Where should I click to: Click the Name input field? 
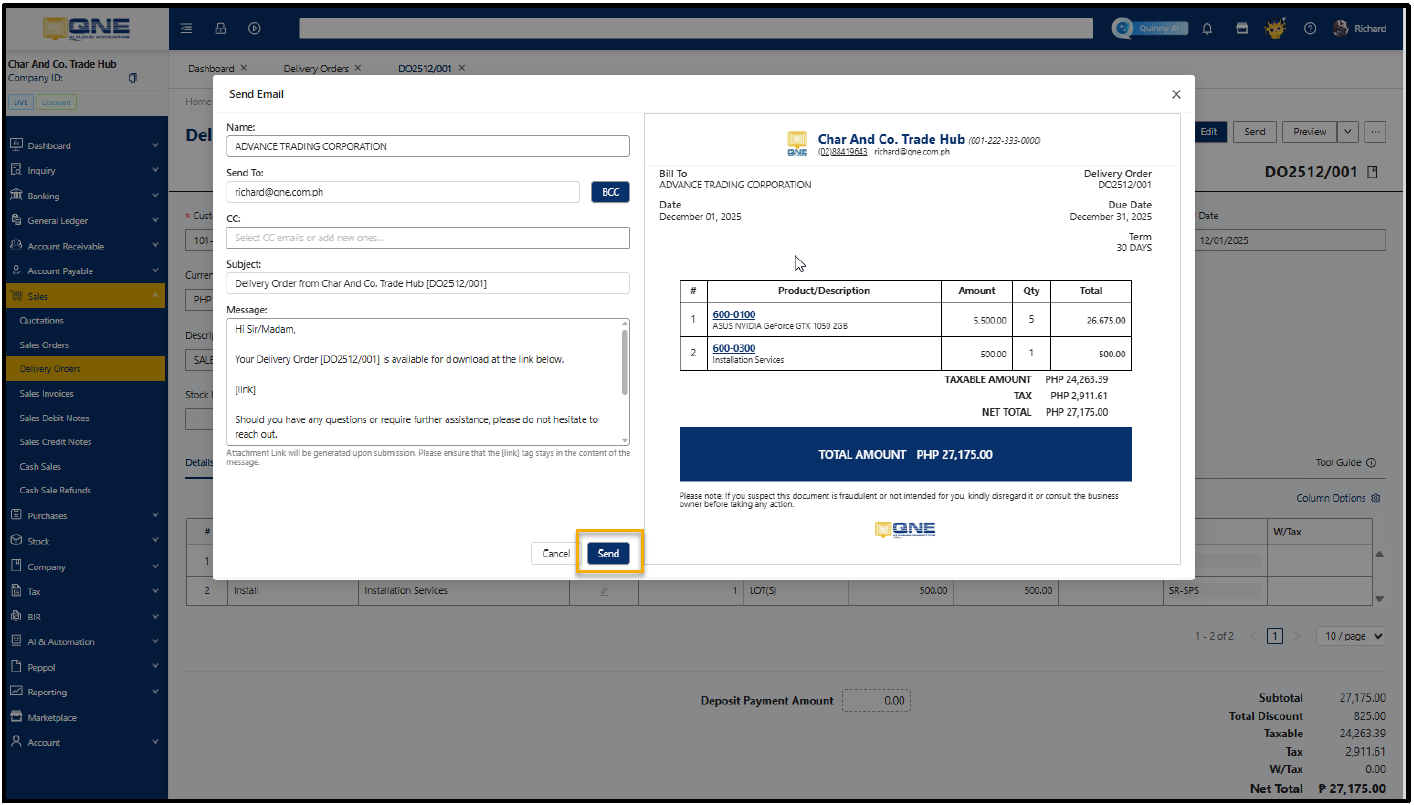(x=428, y=146)
